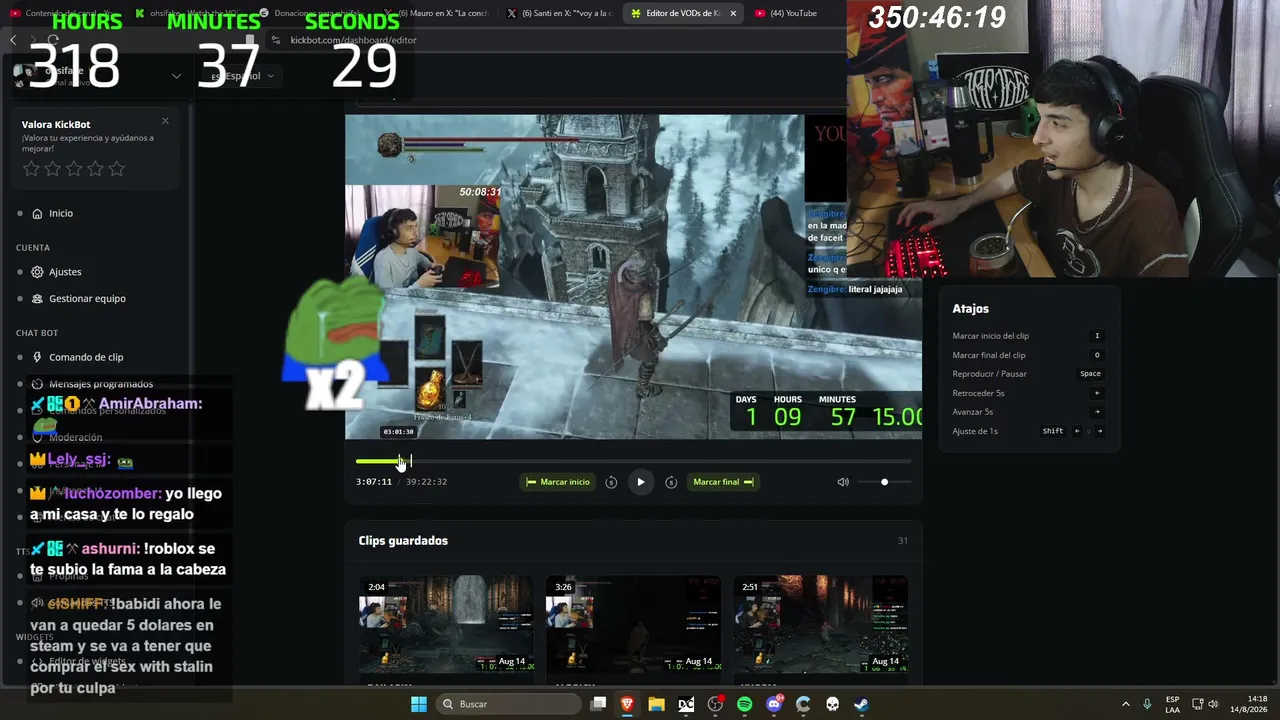Mute the player volume speaker icon
1280x720 pixels.
[843, 482]
